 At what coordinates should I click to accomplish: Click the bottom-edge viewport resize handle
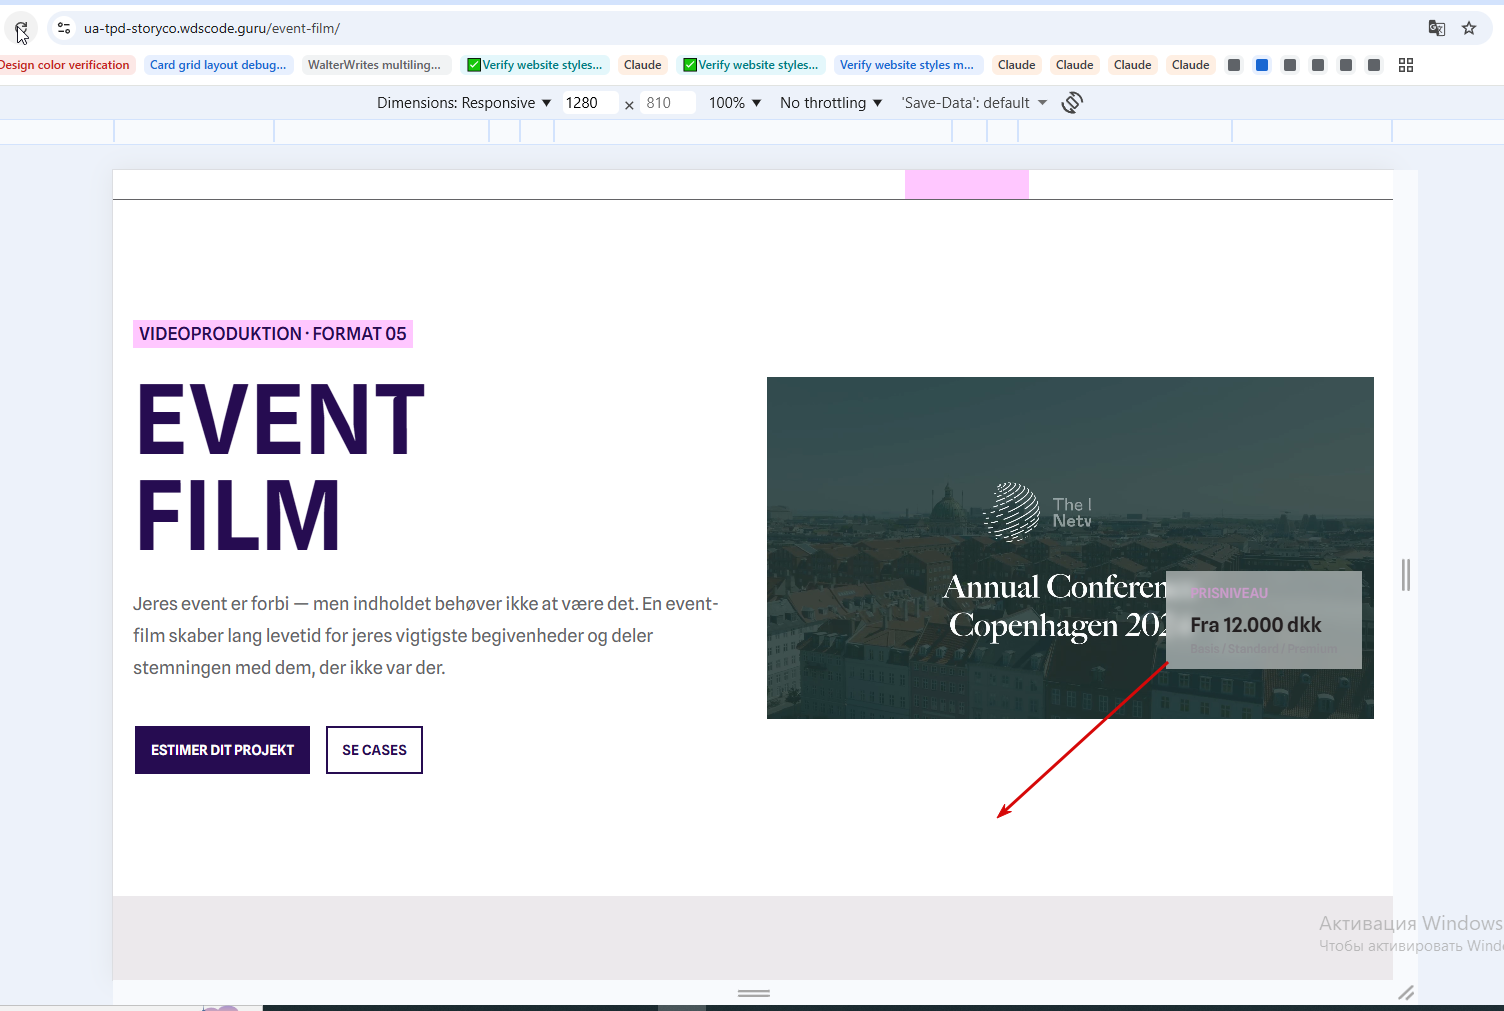[x=754, y=993]
